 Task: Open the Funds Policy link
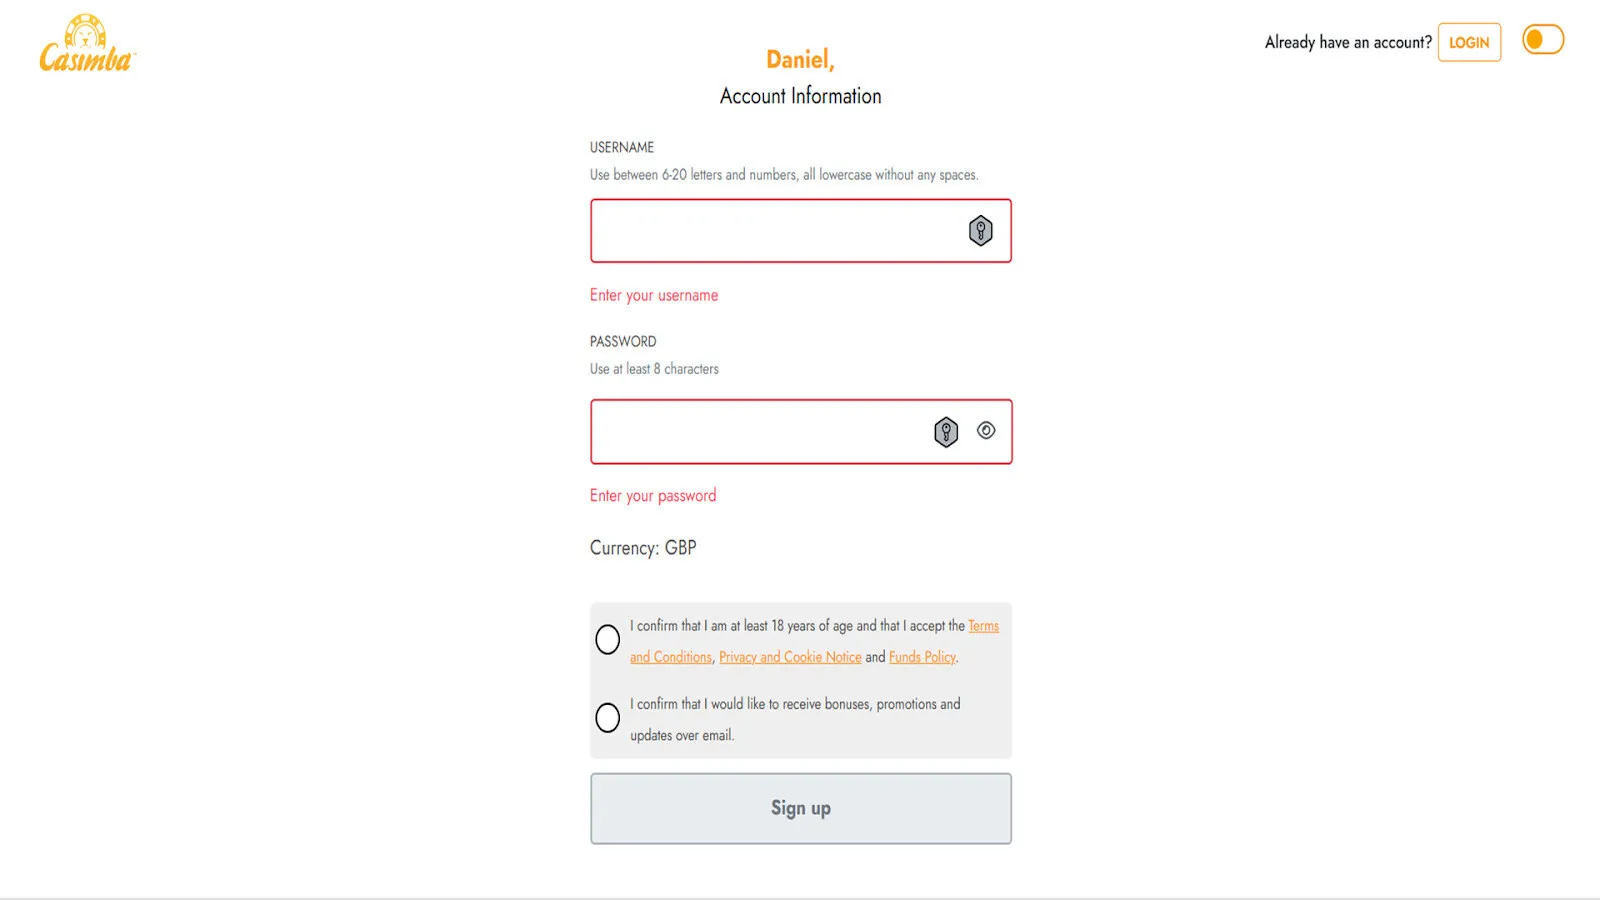[922, 657]
